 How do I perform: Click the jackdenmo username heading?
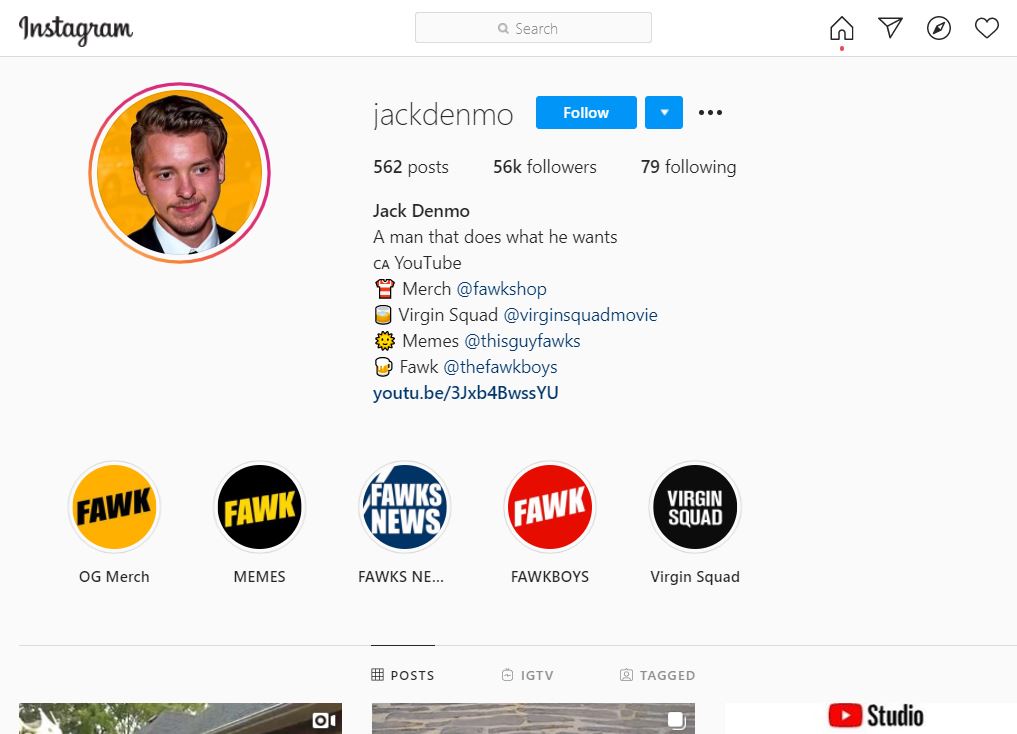point(443,114)
